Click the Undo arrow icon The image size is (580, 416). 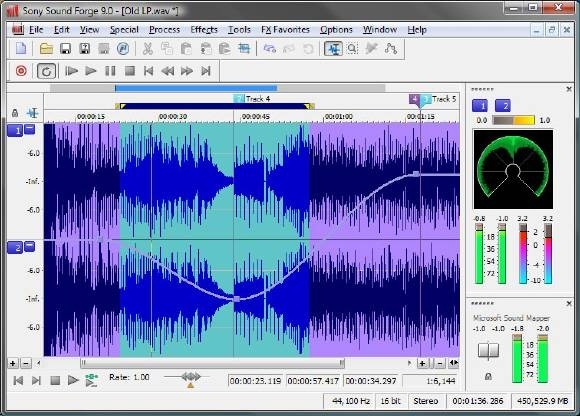coord(270,49)
